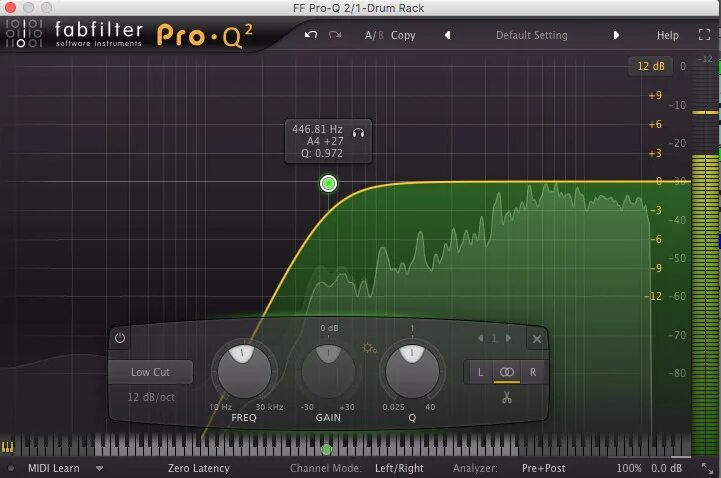
Task: Click the A4 +27 note readout
Action: click(x=325, y=141)
